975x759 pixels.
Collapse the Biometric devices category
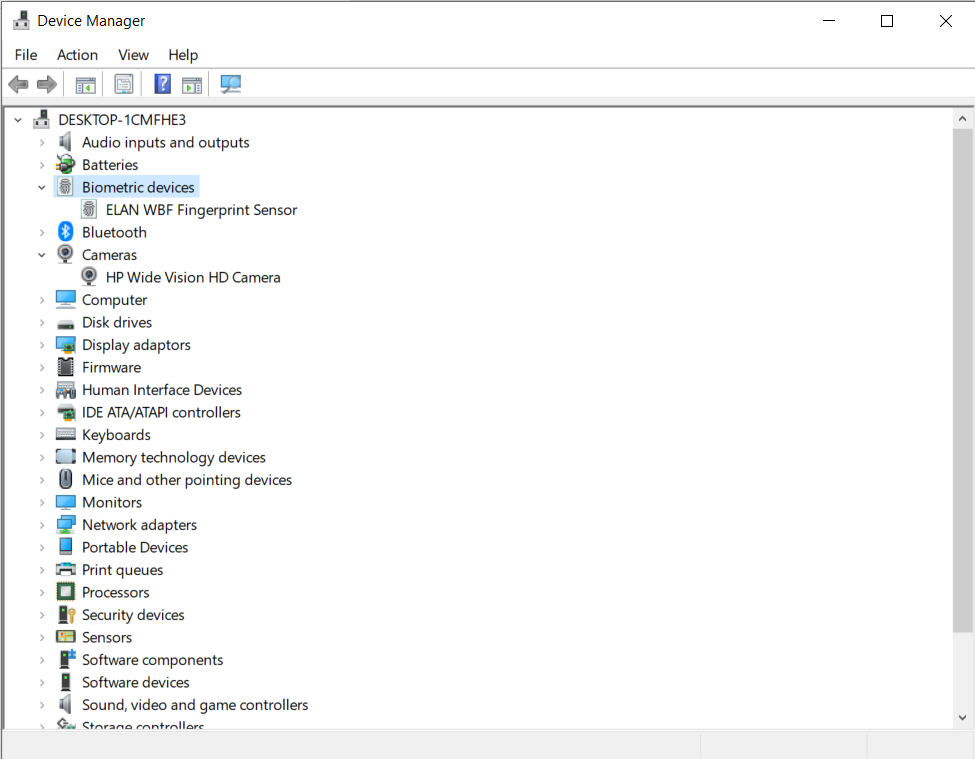click(41, 187)
